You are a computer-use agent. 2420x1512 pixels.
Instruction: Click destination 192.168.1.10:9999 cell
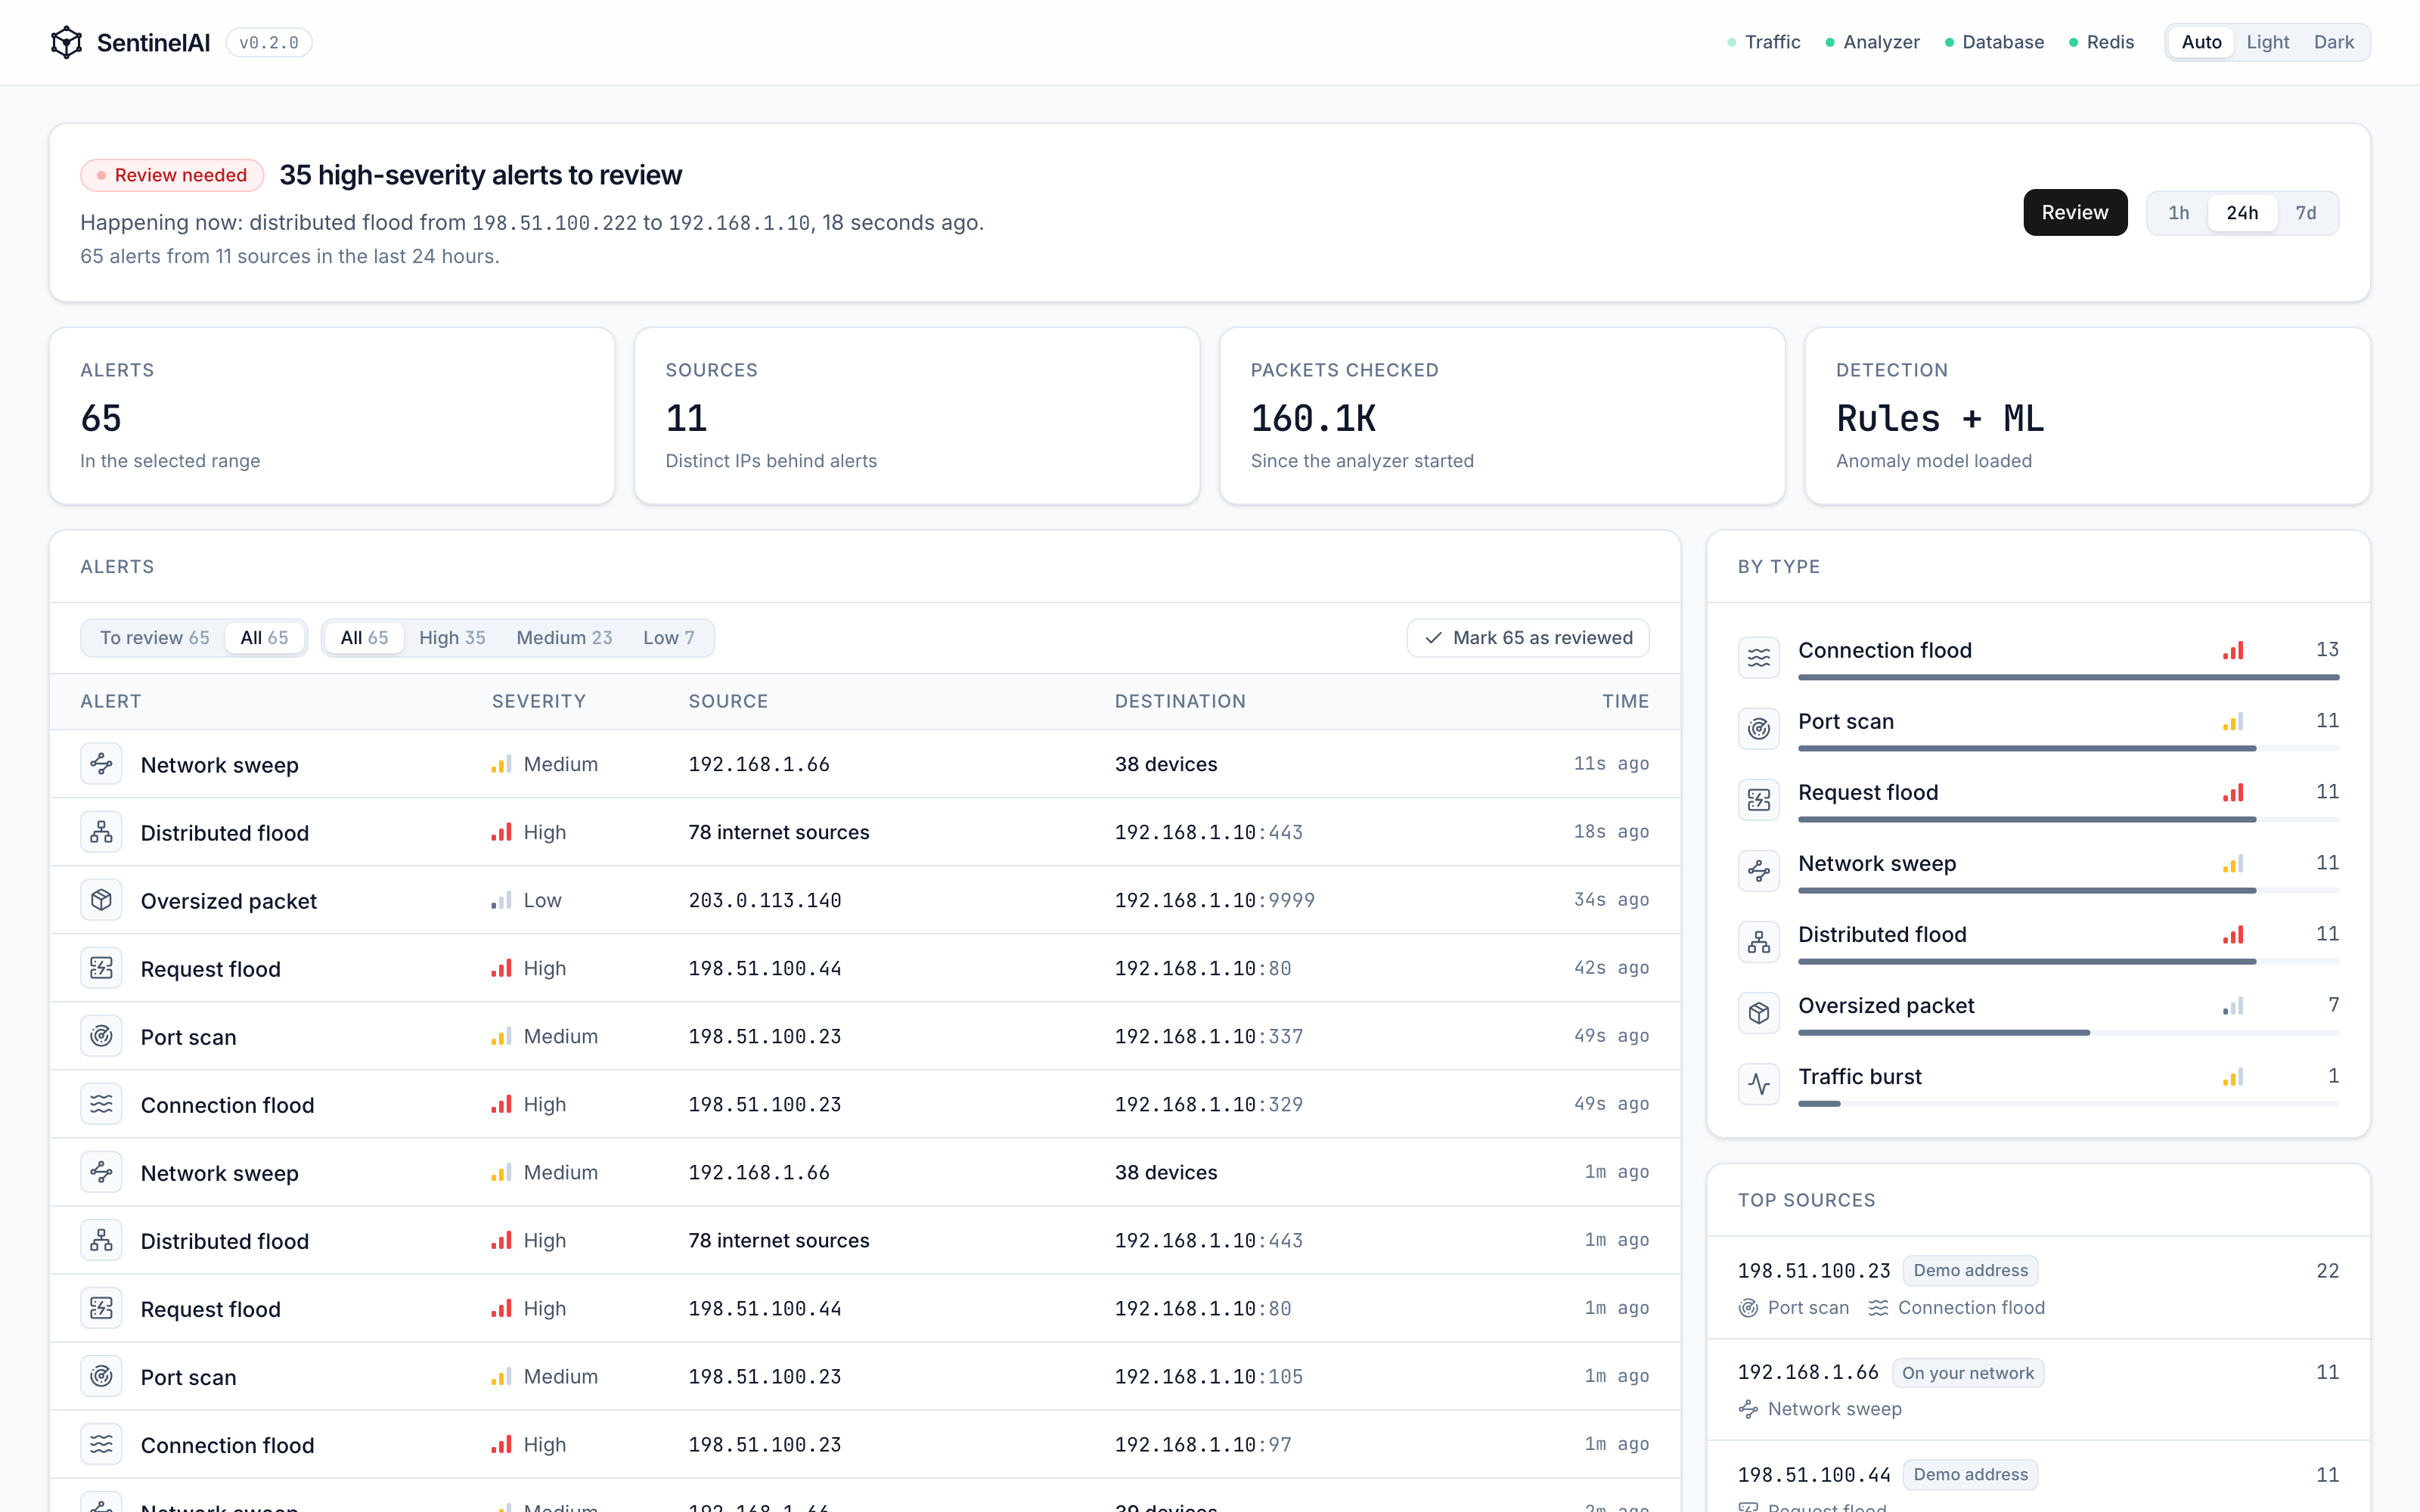[1215, 900]
